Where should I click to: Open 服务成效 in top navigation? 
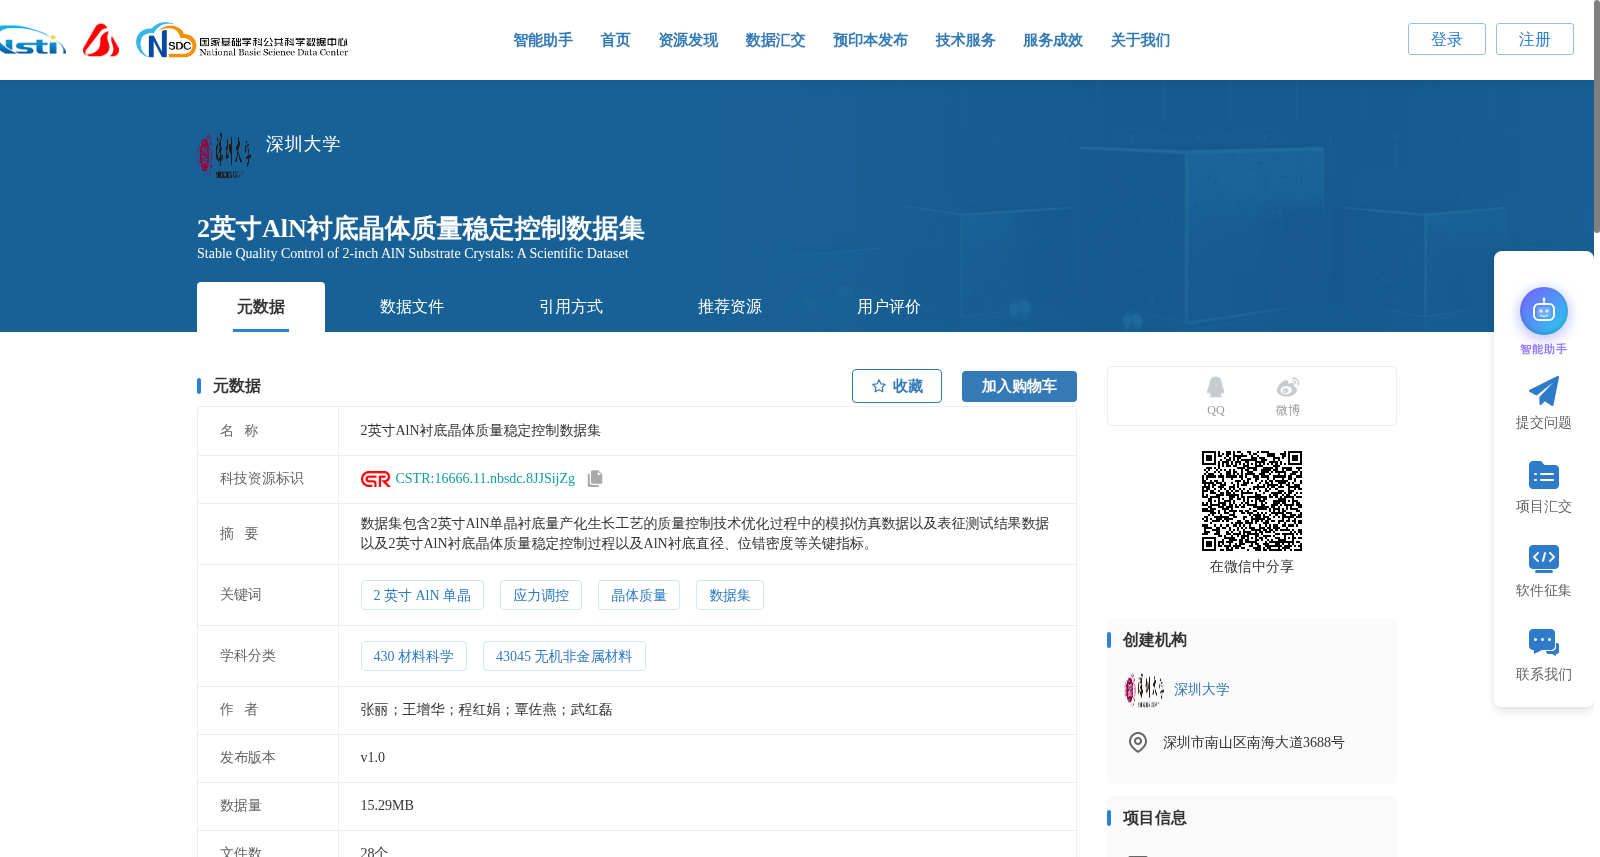[x=1053, y=40]
